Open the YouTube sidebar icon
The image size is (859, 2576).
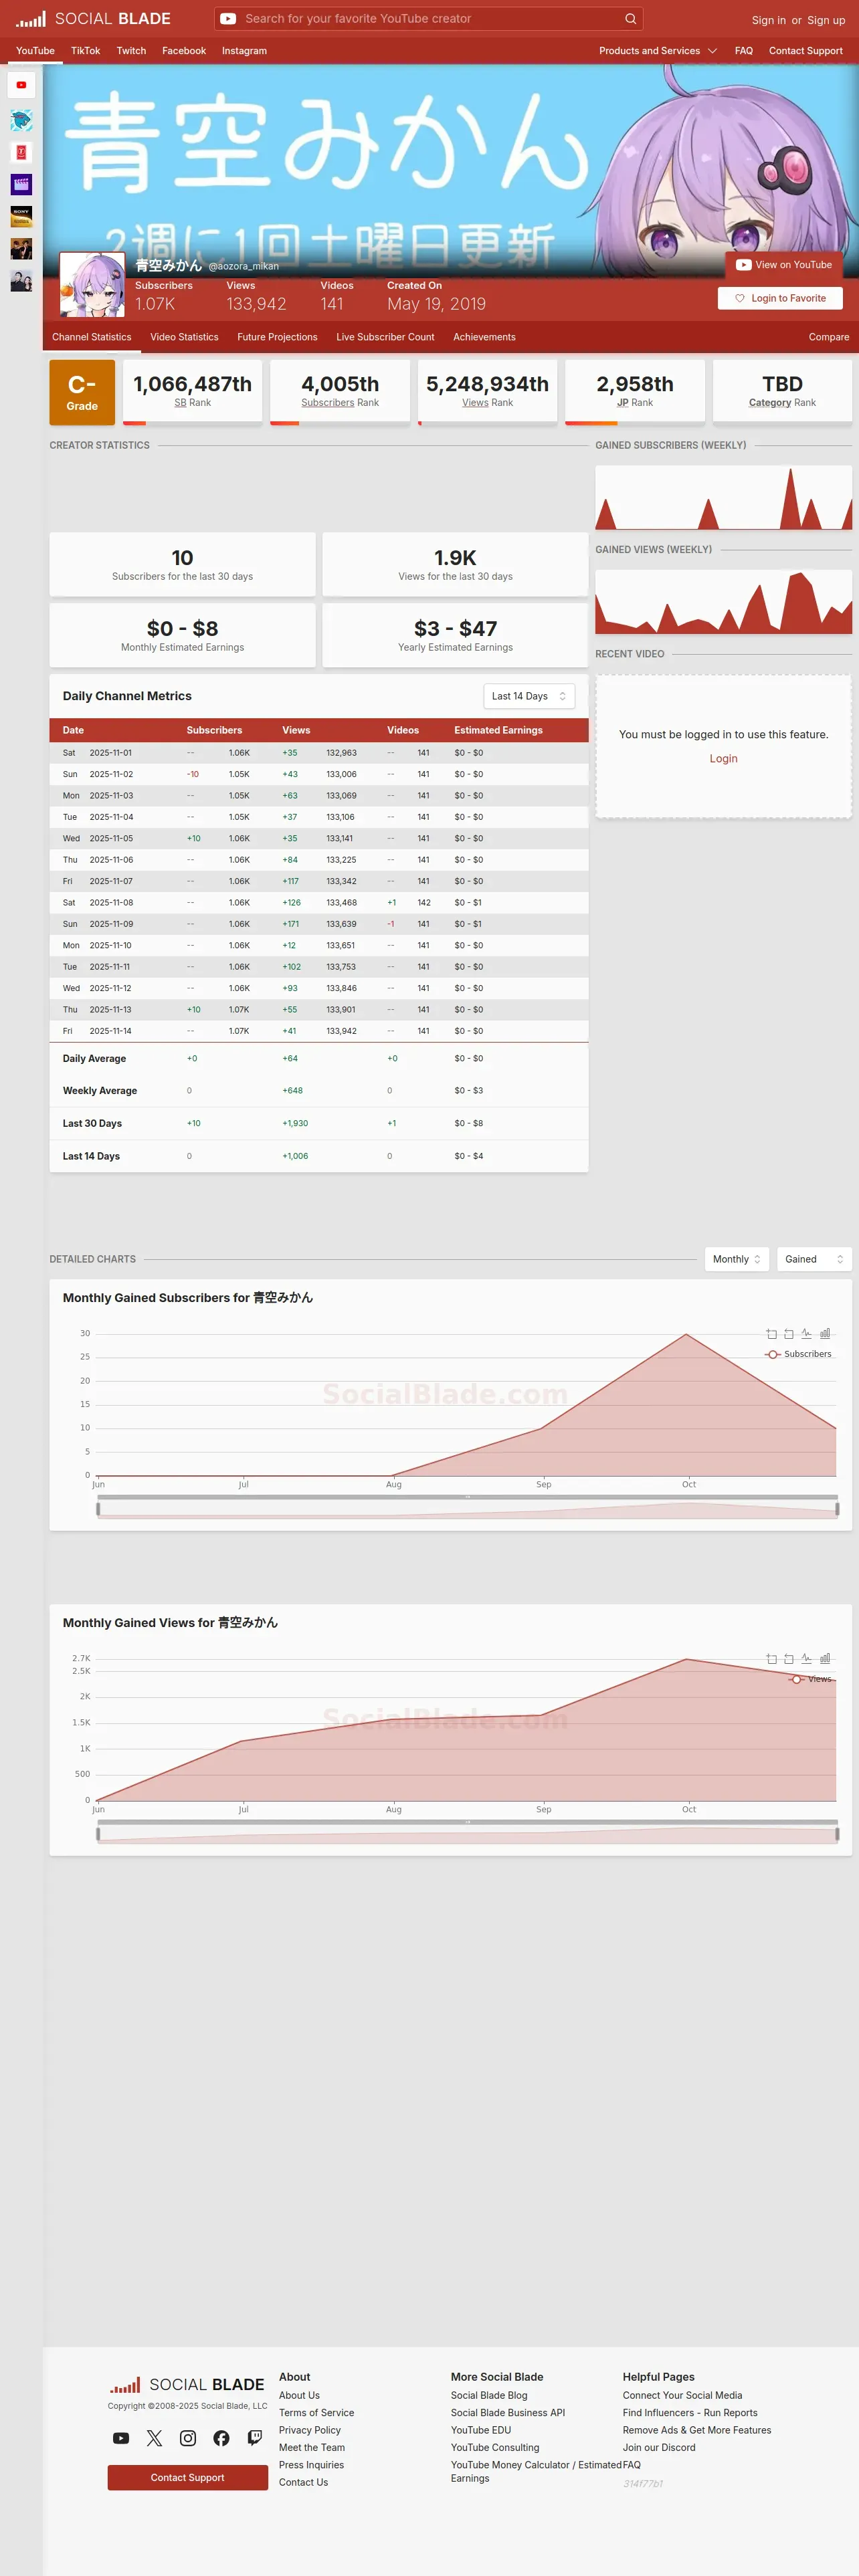click(21, 85)
